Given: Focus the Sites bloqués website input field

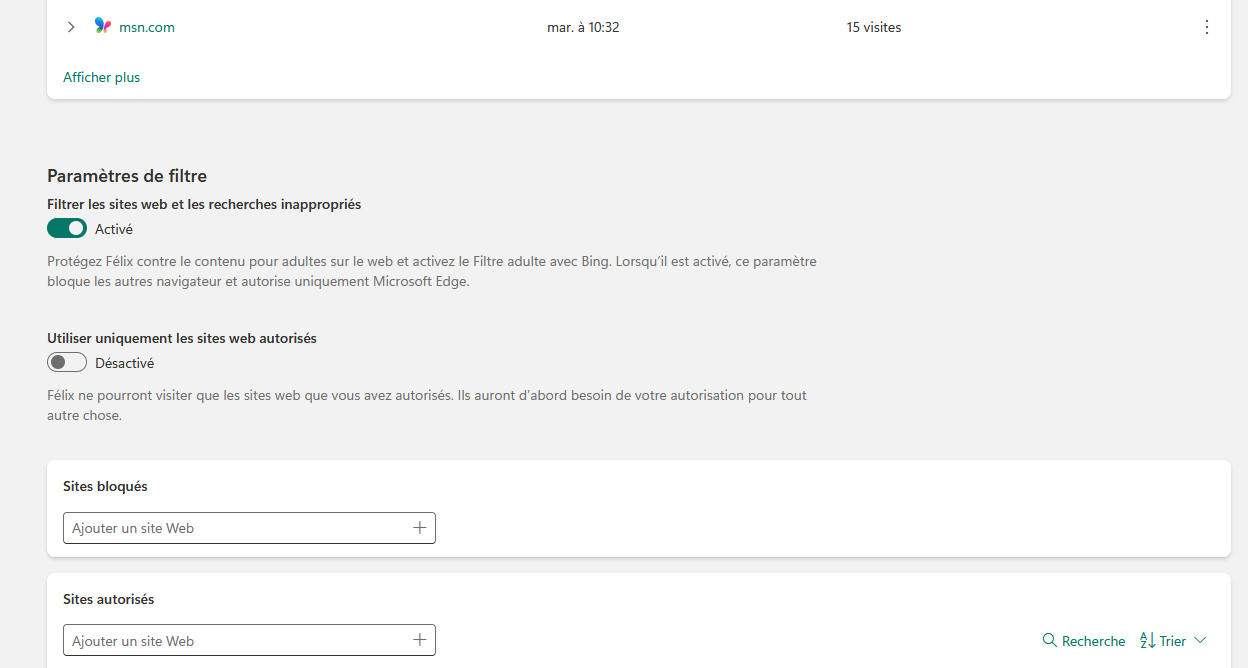Looking at the screenshot, I should tap(249, 528).
